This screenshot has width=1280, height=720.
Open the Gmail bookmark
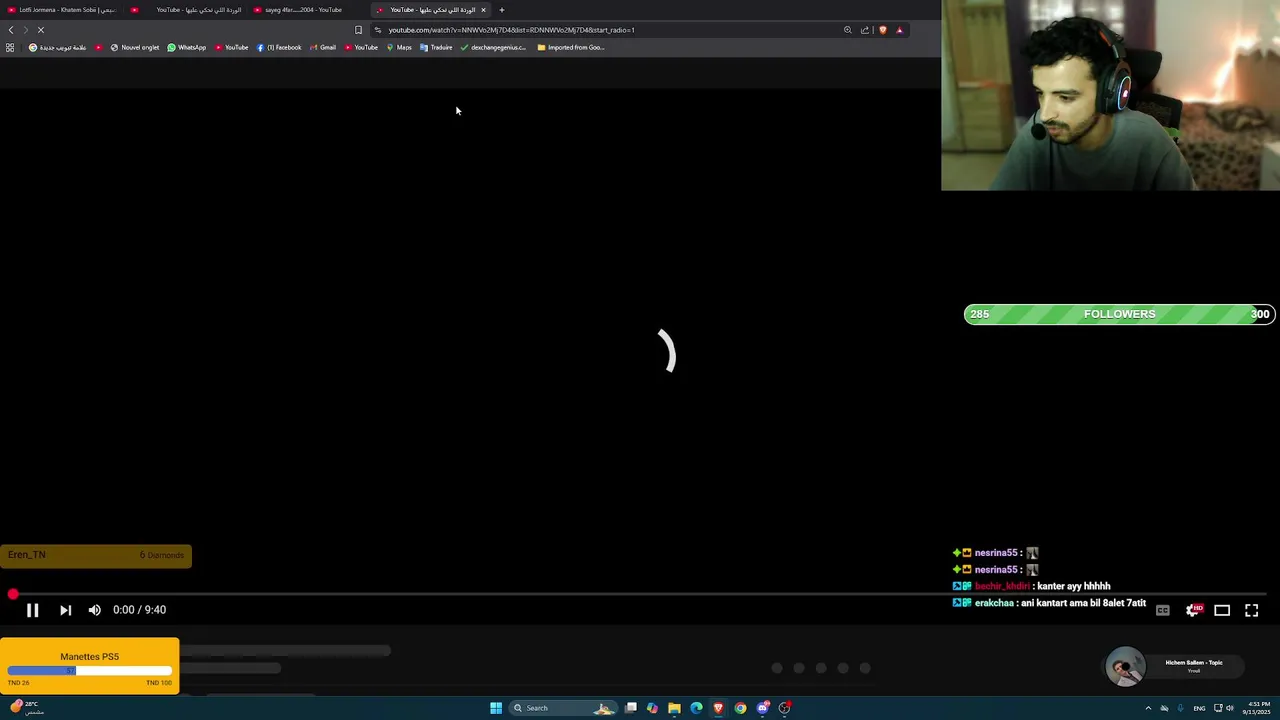(323, 47)
